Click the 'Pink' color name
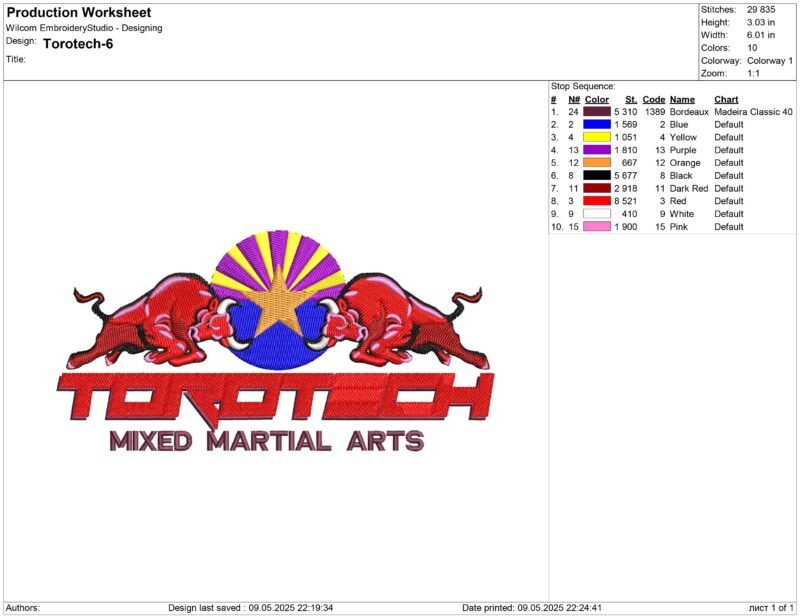The image size is (800, 616). (x=679, y=227)
